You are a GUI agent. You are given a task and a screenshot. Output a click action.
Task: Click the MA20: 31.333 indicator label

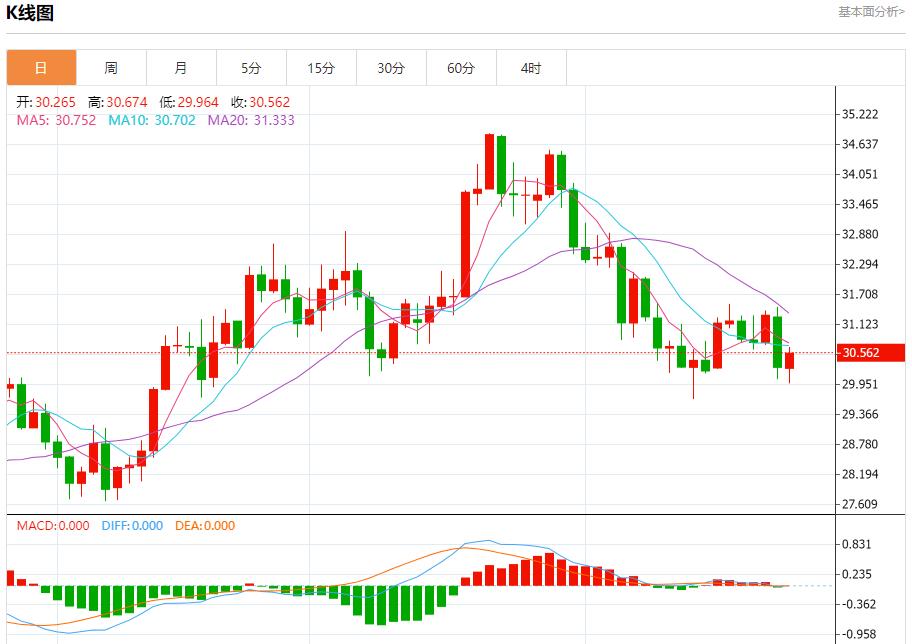pyautogui.click(x=251, y=120)
